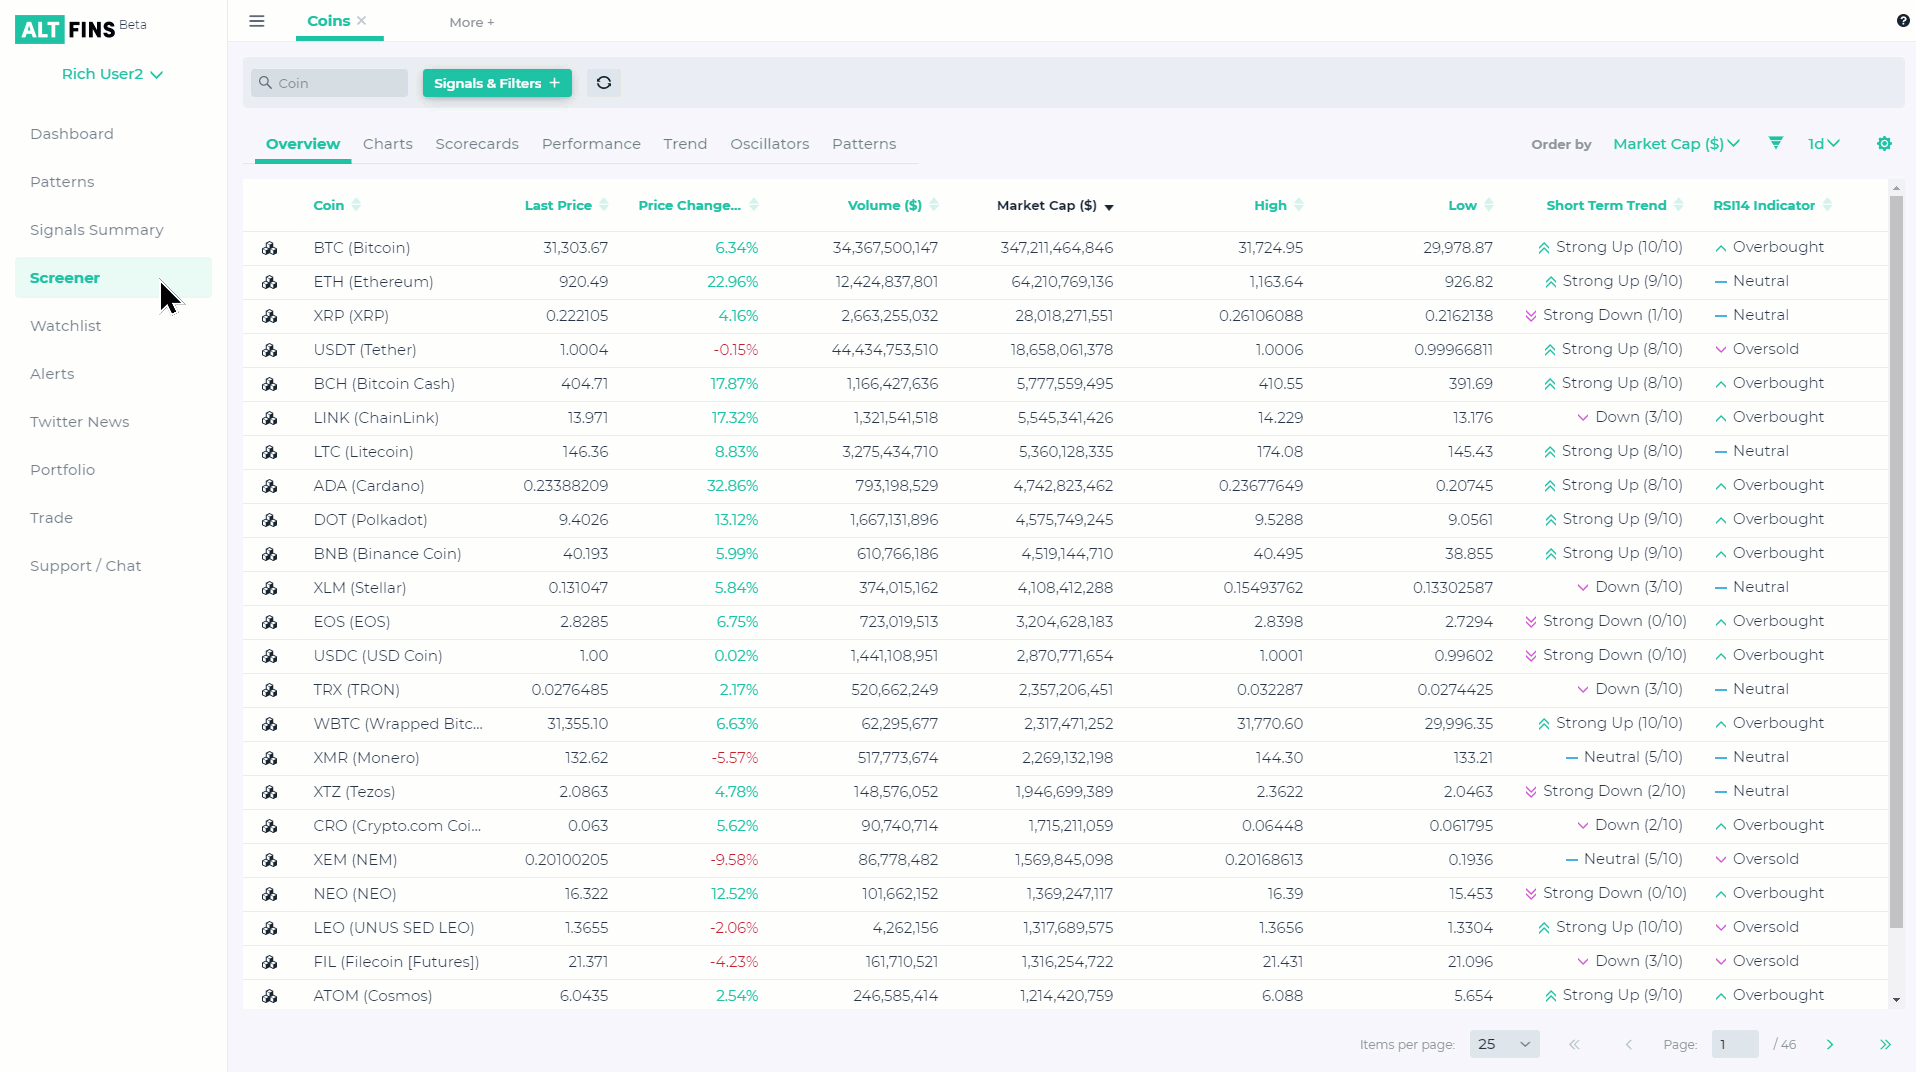1916x1072 pixels.
Task: Click the XRP row coin icon
Action: (x=270, y=316)
